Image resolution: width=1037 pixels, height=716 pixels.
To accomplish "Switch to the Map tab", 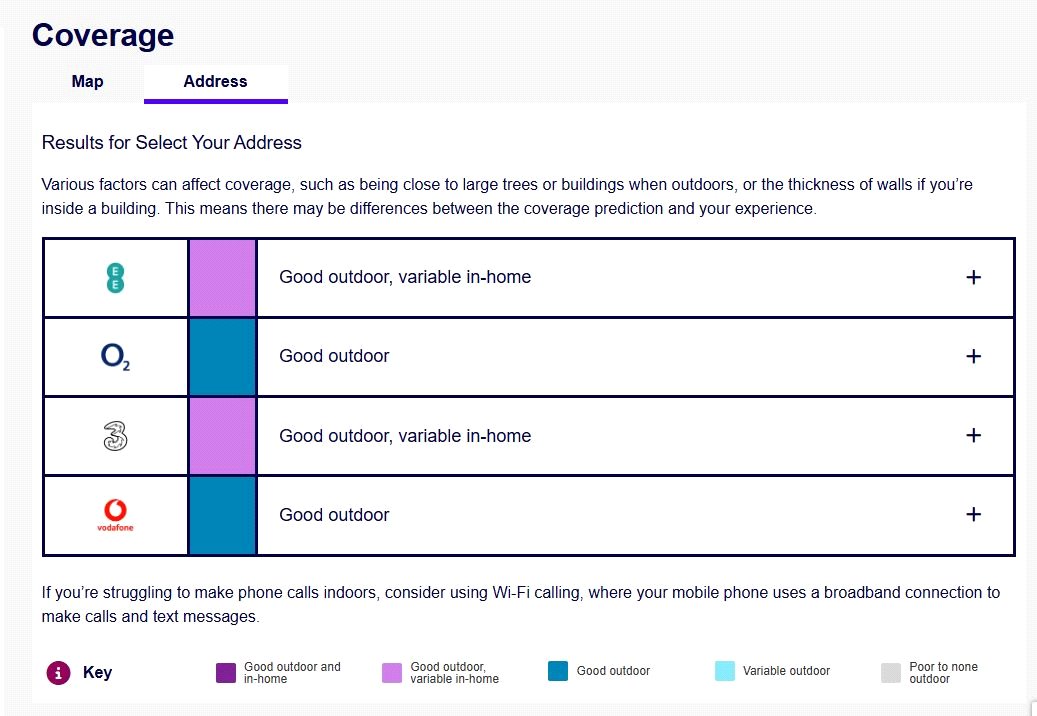I will click(87, 82).
